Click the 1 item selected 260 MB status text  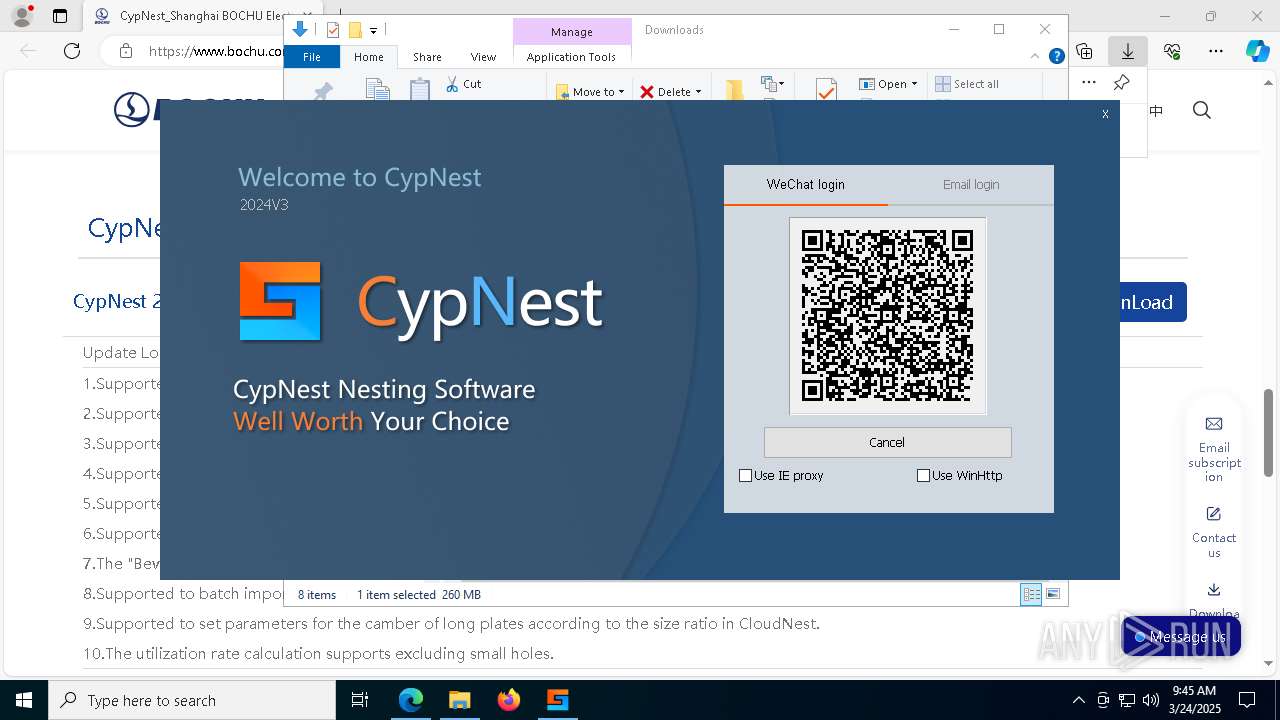point(419,594)
